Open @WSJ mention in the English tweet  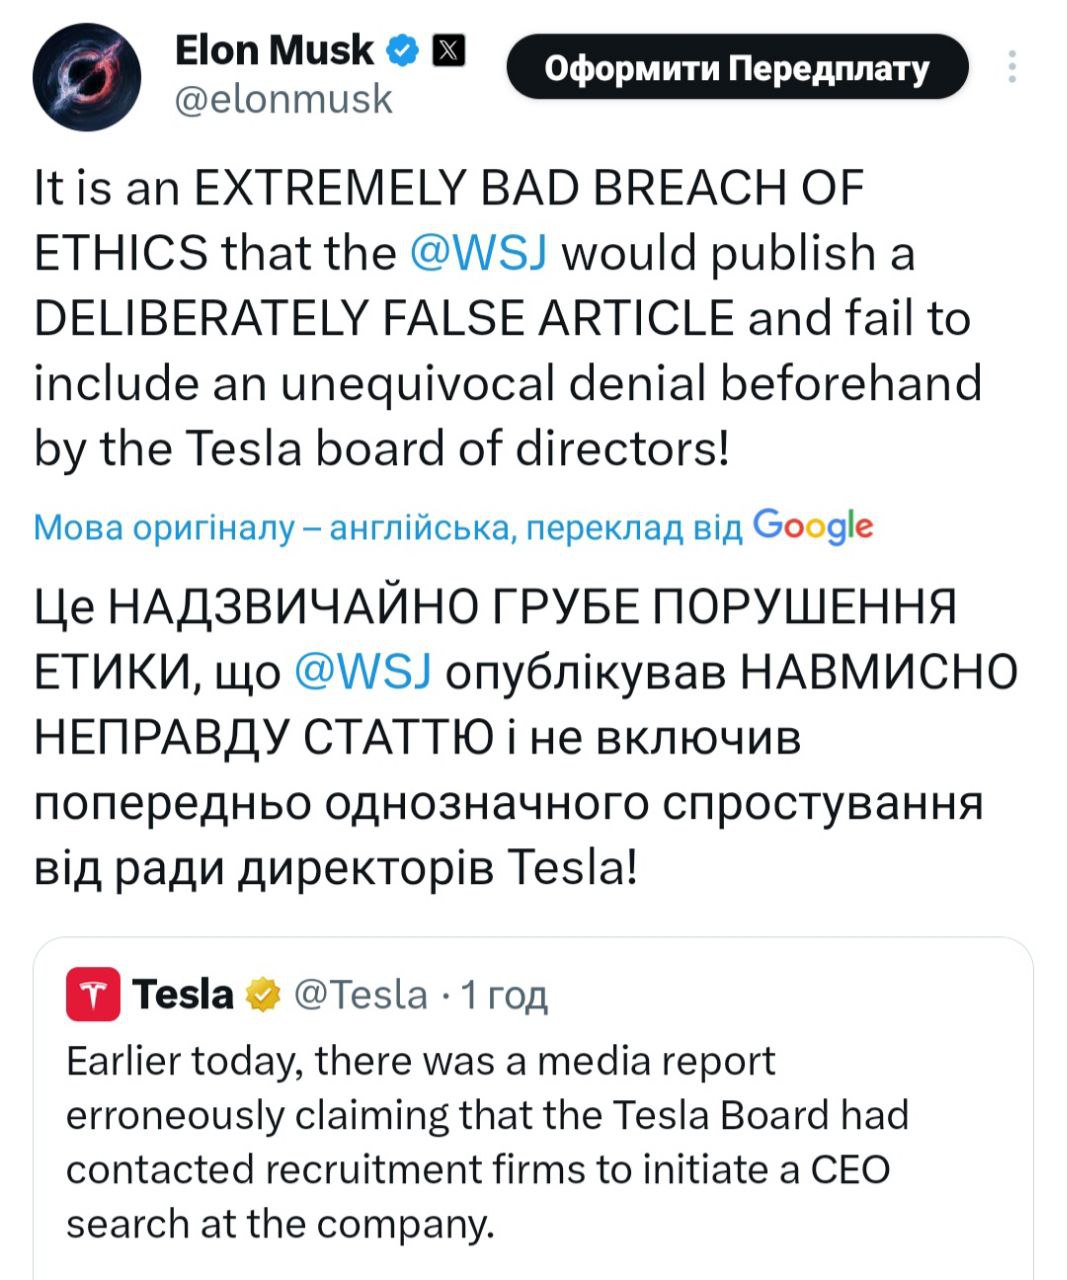tap(477, 253)
